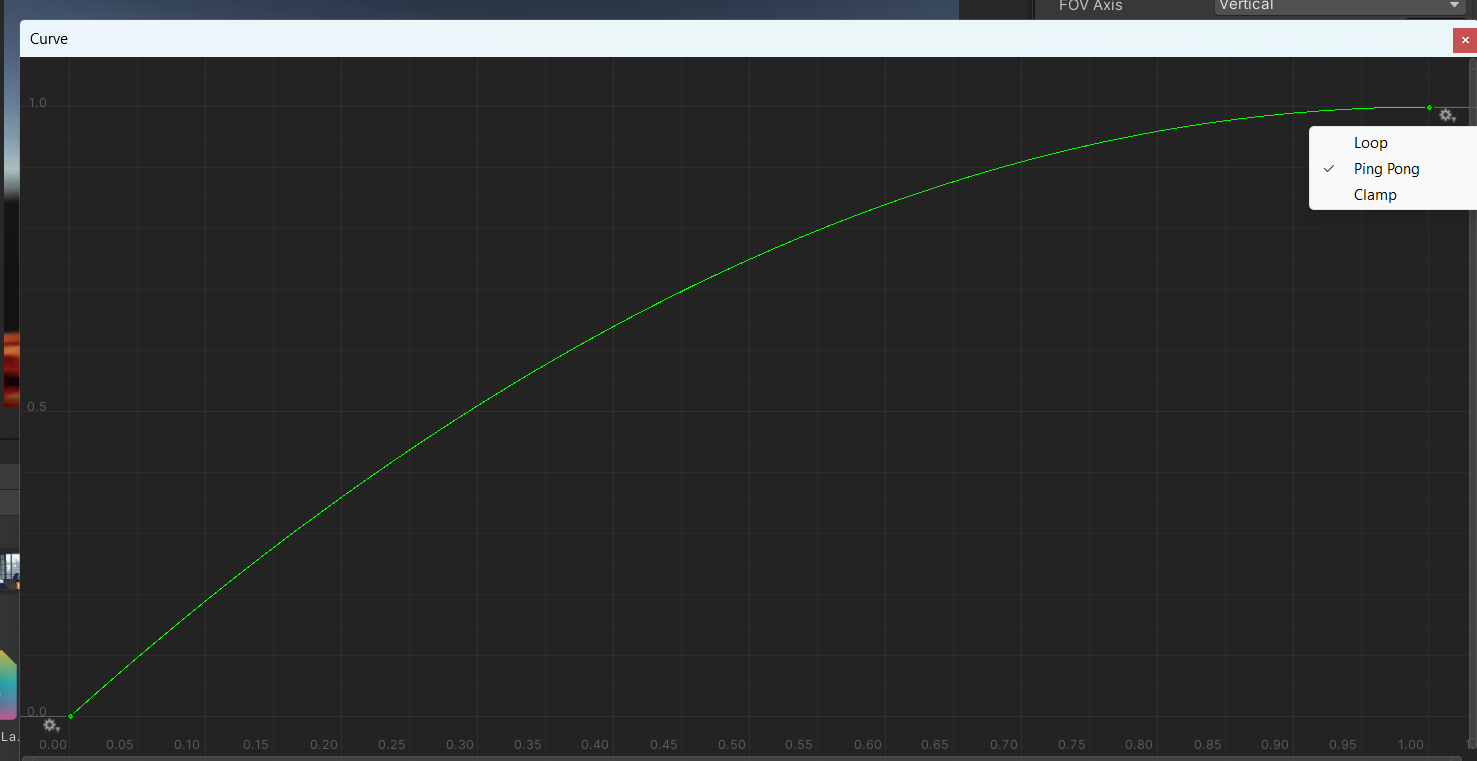Enable the Ping Pong wrap mode checkmark
Image resolution: width=1477 pixels, height=761 pixels.
click(x=1329, y=168)
